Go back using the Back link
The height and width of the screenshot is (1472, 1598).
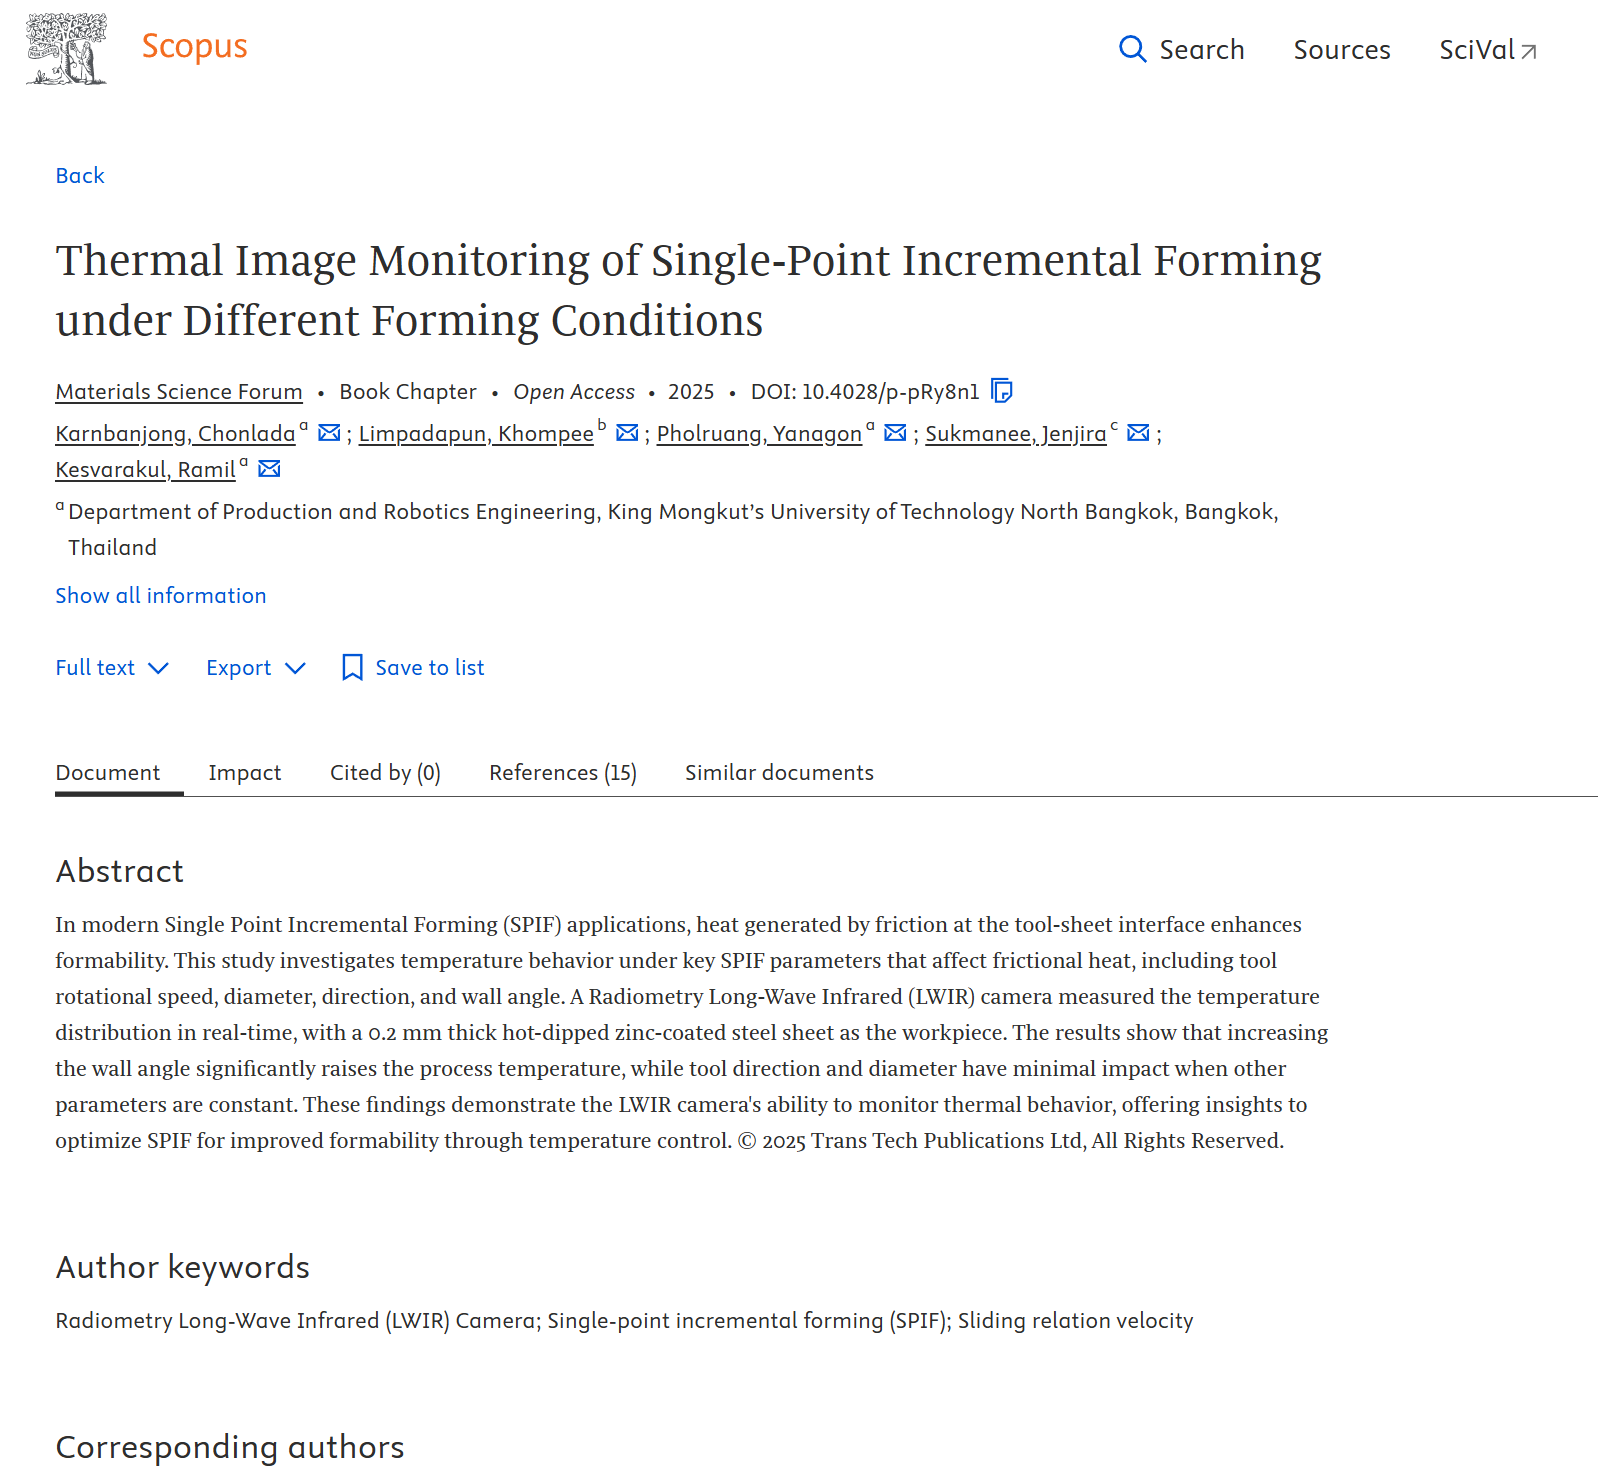tap(80, 176)
